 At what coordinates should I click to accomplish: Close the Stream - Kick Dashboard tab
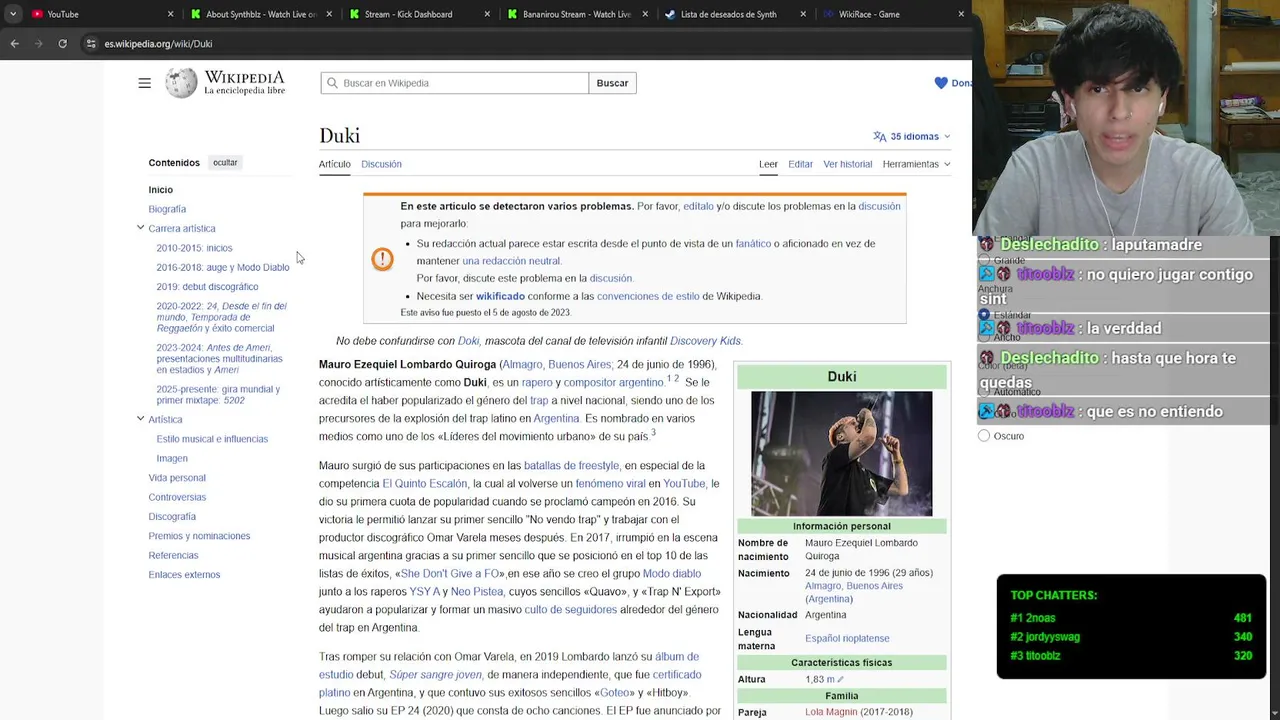[x=487, y=14]
